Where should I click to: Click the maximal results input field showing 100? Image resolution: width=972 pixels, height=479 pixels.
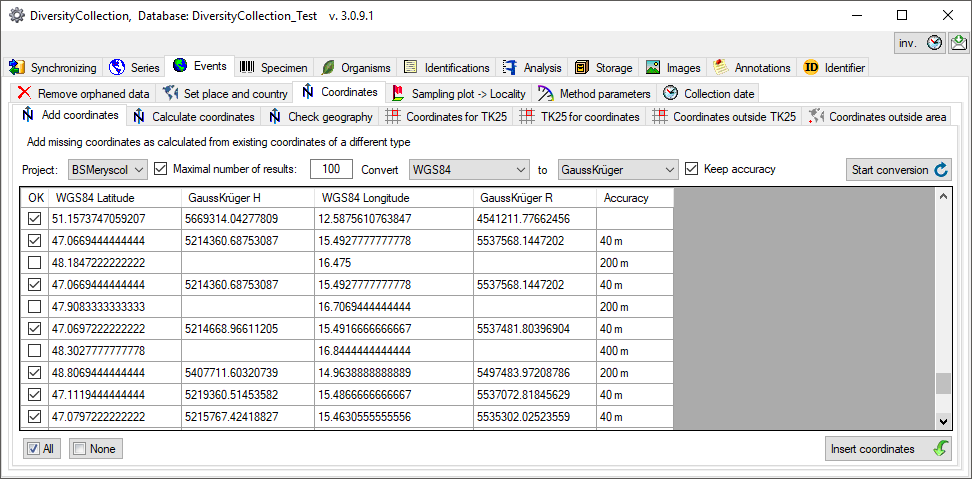pyautogui.click(x=332, y=169)
